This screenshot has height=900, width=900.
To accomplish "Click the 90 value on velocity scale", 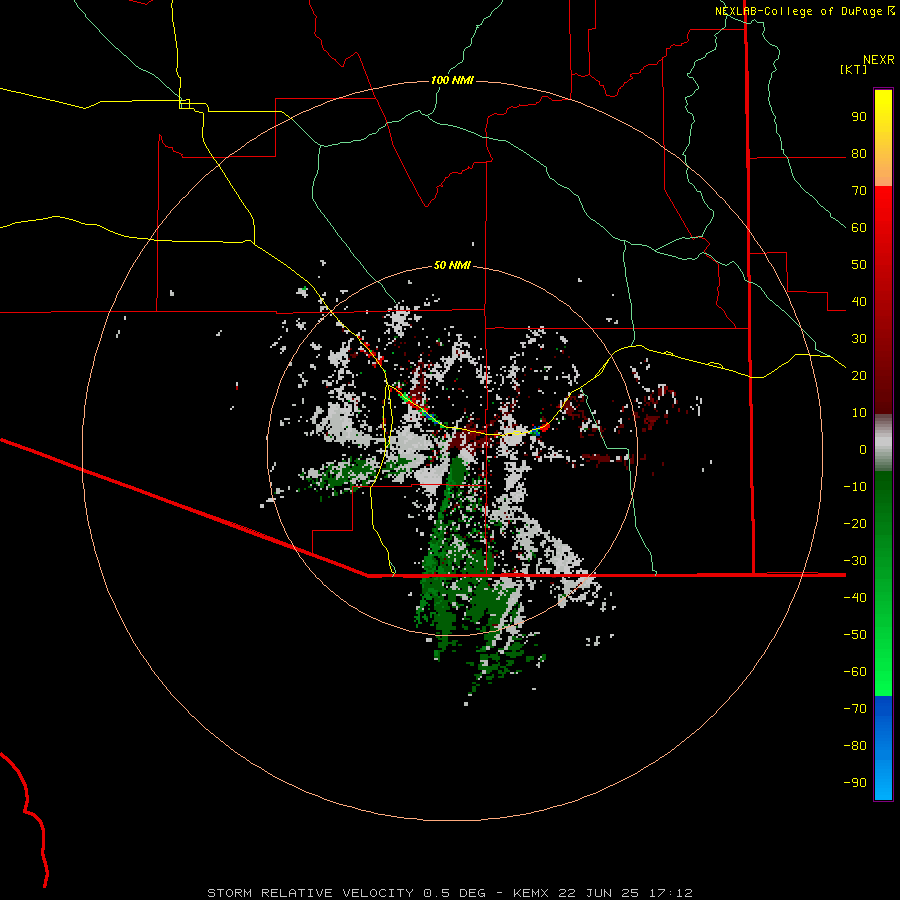I will (x=859, y=117).
